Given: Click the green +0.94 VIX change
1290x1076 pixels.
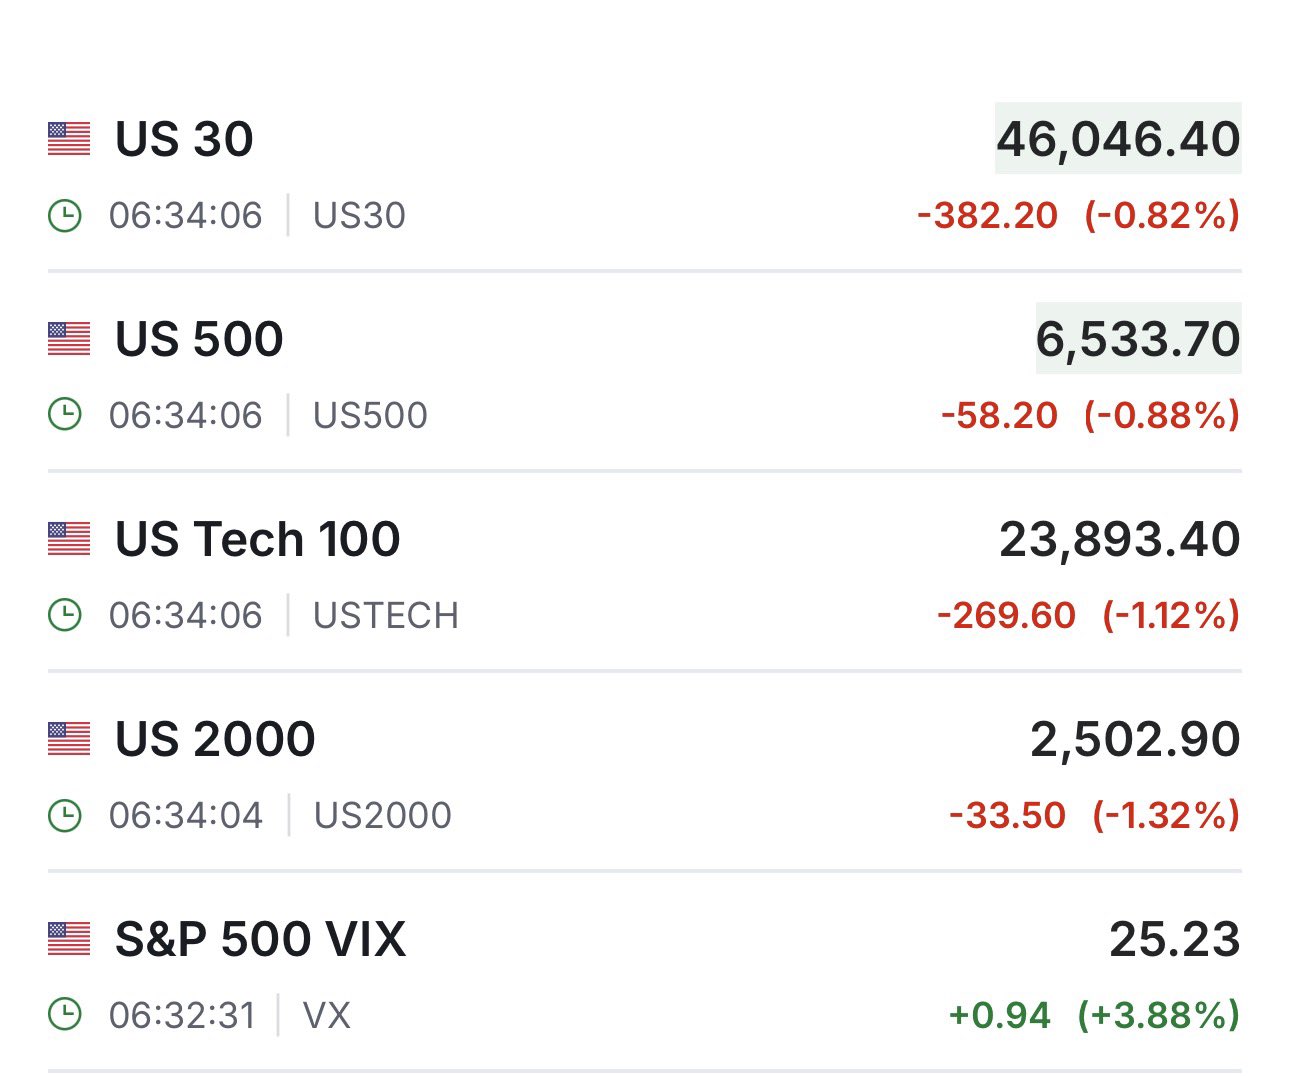Looking at the screenshot, I should (x=1000, y=1015).
